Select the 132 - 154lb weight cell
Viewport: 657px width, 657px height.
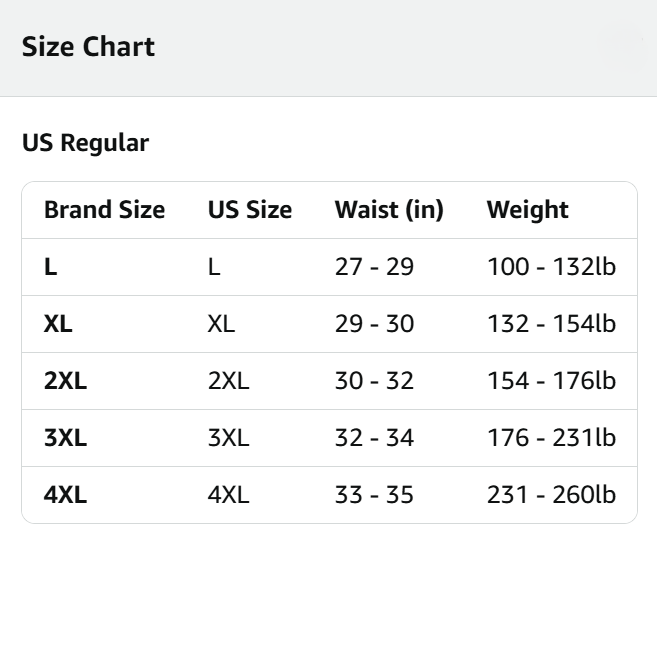551,324
